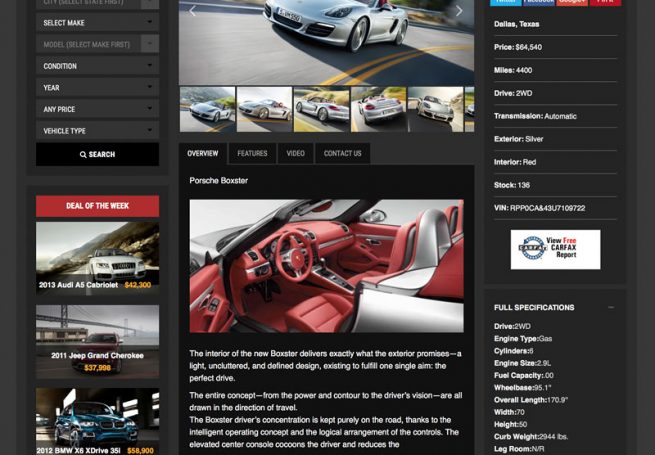Click the $37,998 Jeep price label
The height and width of the screenshot is (455, 655).
[x=97, y=368]
